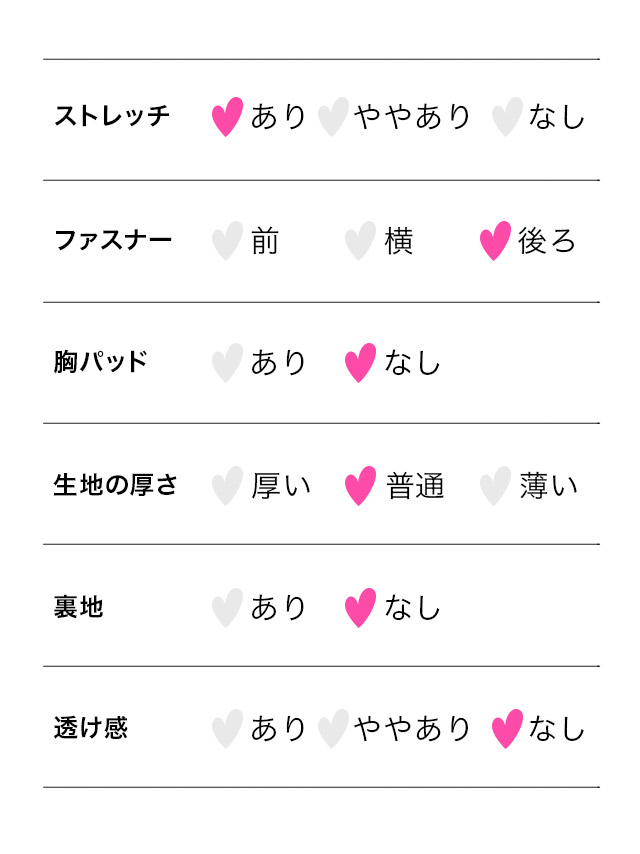Click gray heart for ストレッチ なし
The width and height of the screenshot is (640, 854).
(507, 117)
